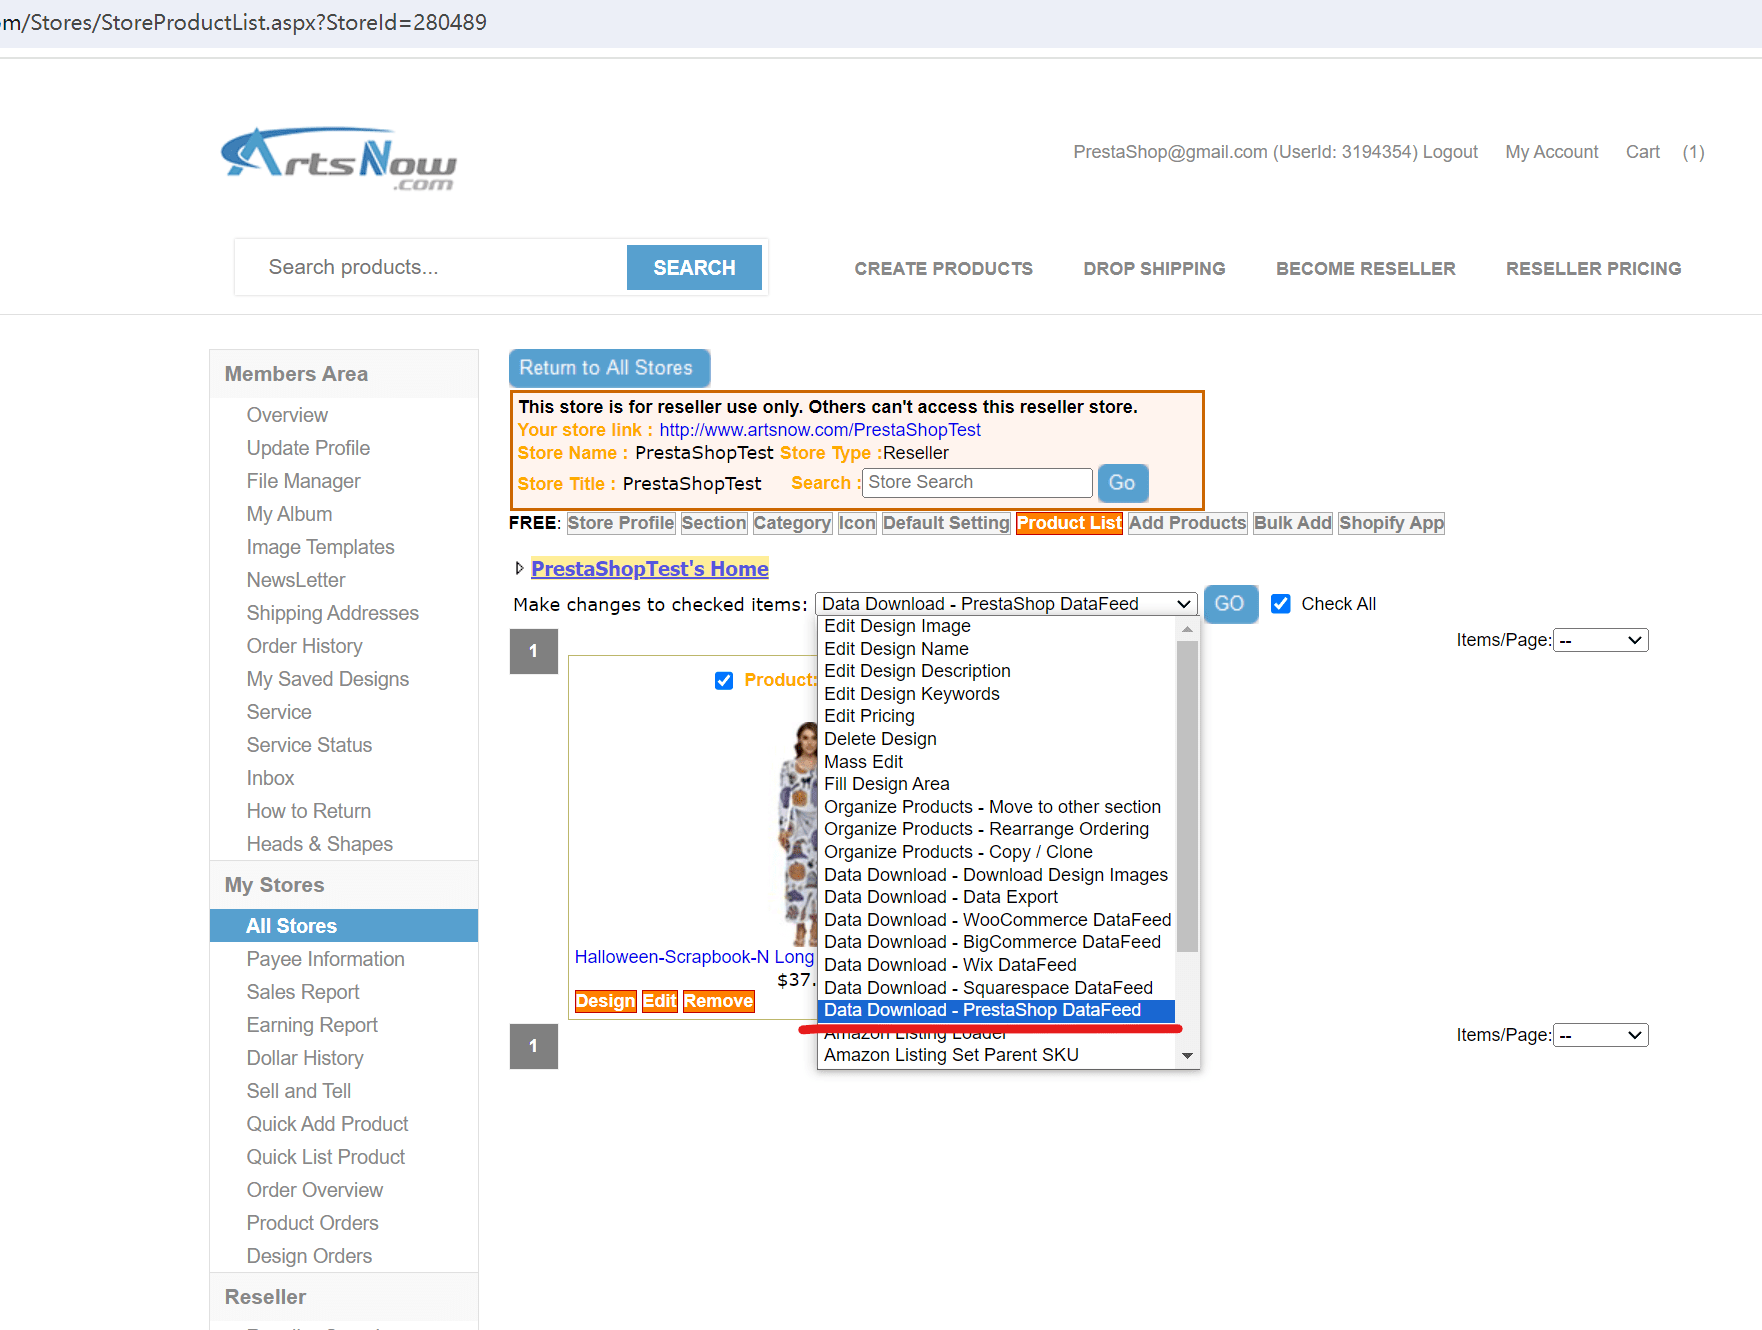
Task: Open the Store Profile tab
Action: pos(621,523)
